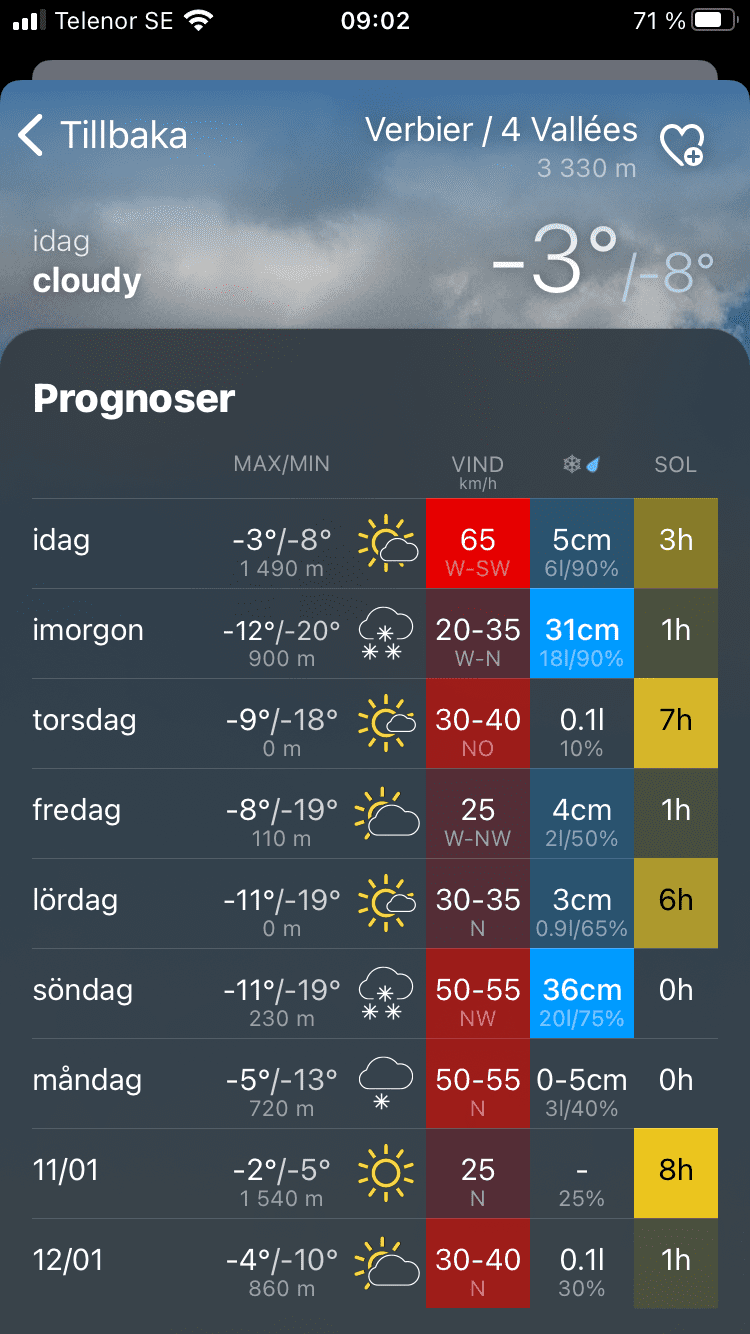This screenshot has width=750, height=1334.
Task: Tap the partly sunny icon for idag
Action: click(x=387, y=543)
